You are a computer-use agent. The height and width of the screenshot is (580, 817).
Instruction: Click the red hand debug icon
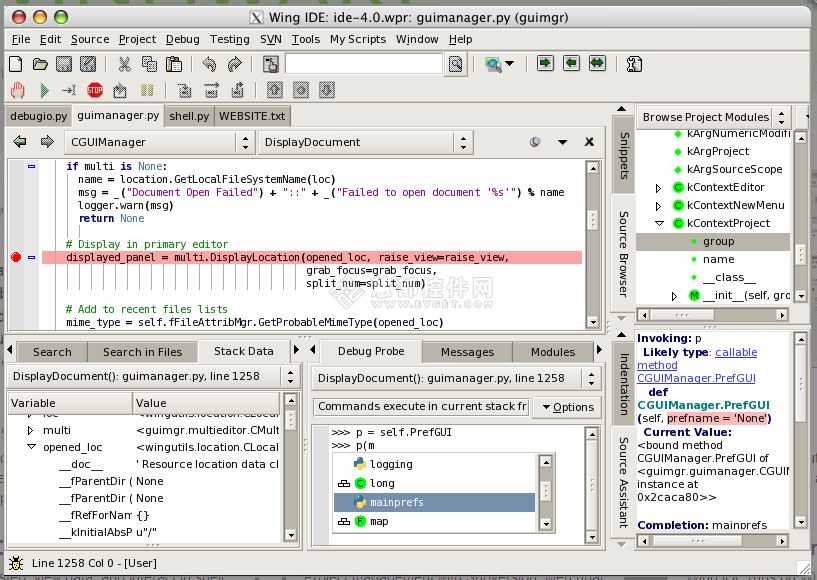(18, 90)
